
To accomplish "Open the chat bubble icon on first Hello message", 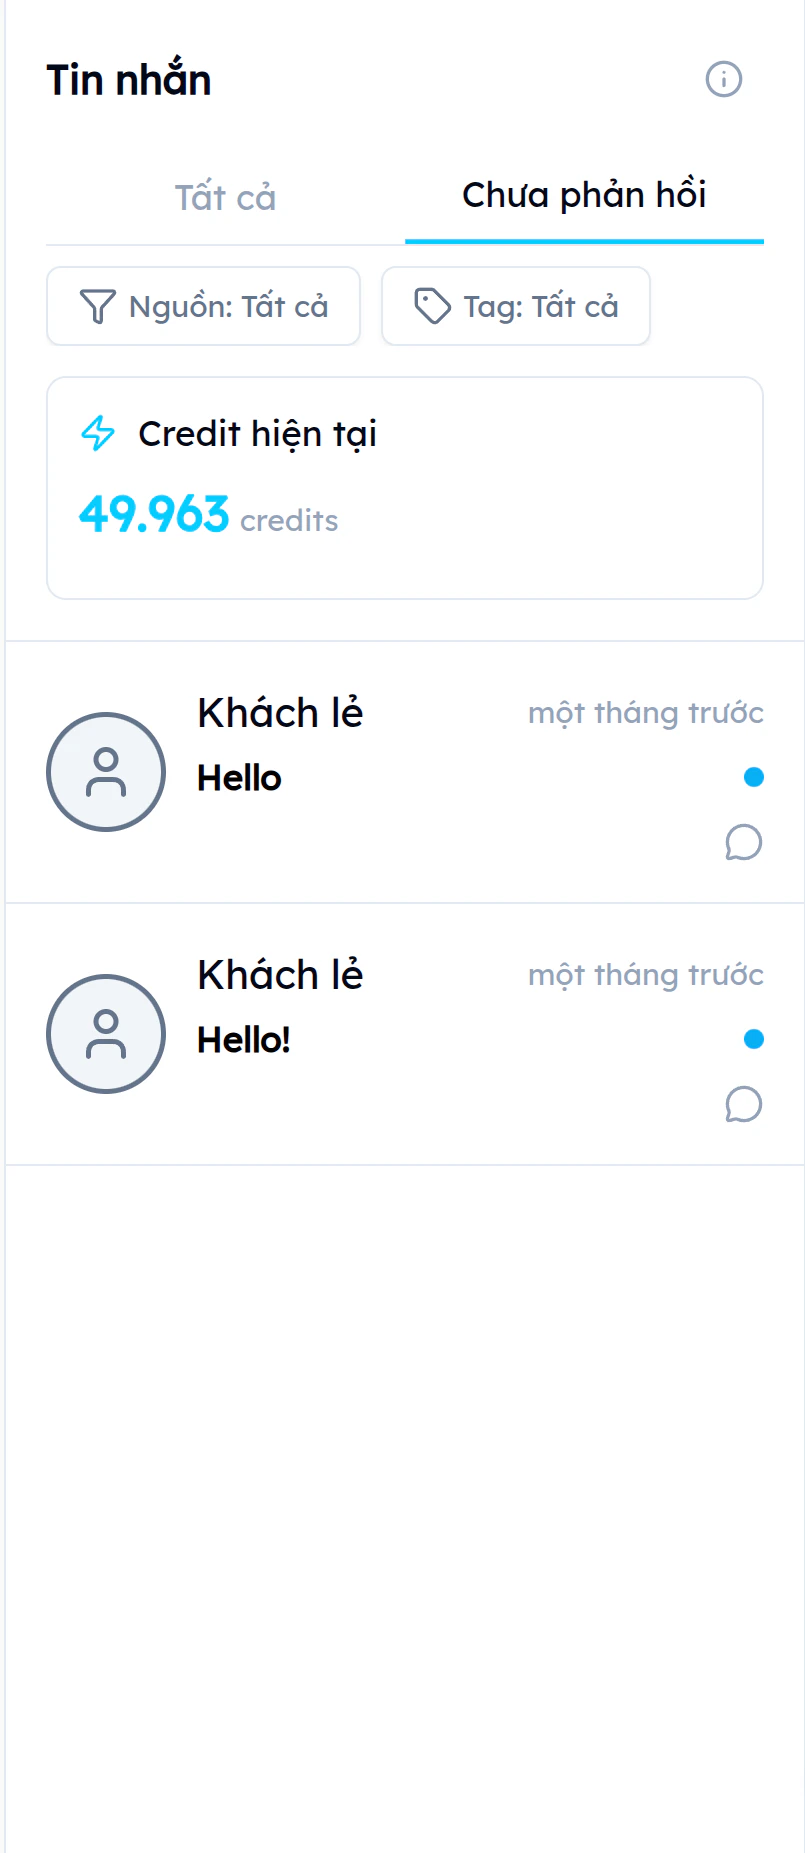I will pyautogui.click(x=743, y=843).
